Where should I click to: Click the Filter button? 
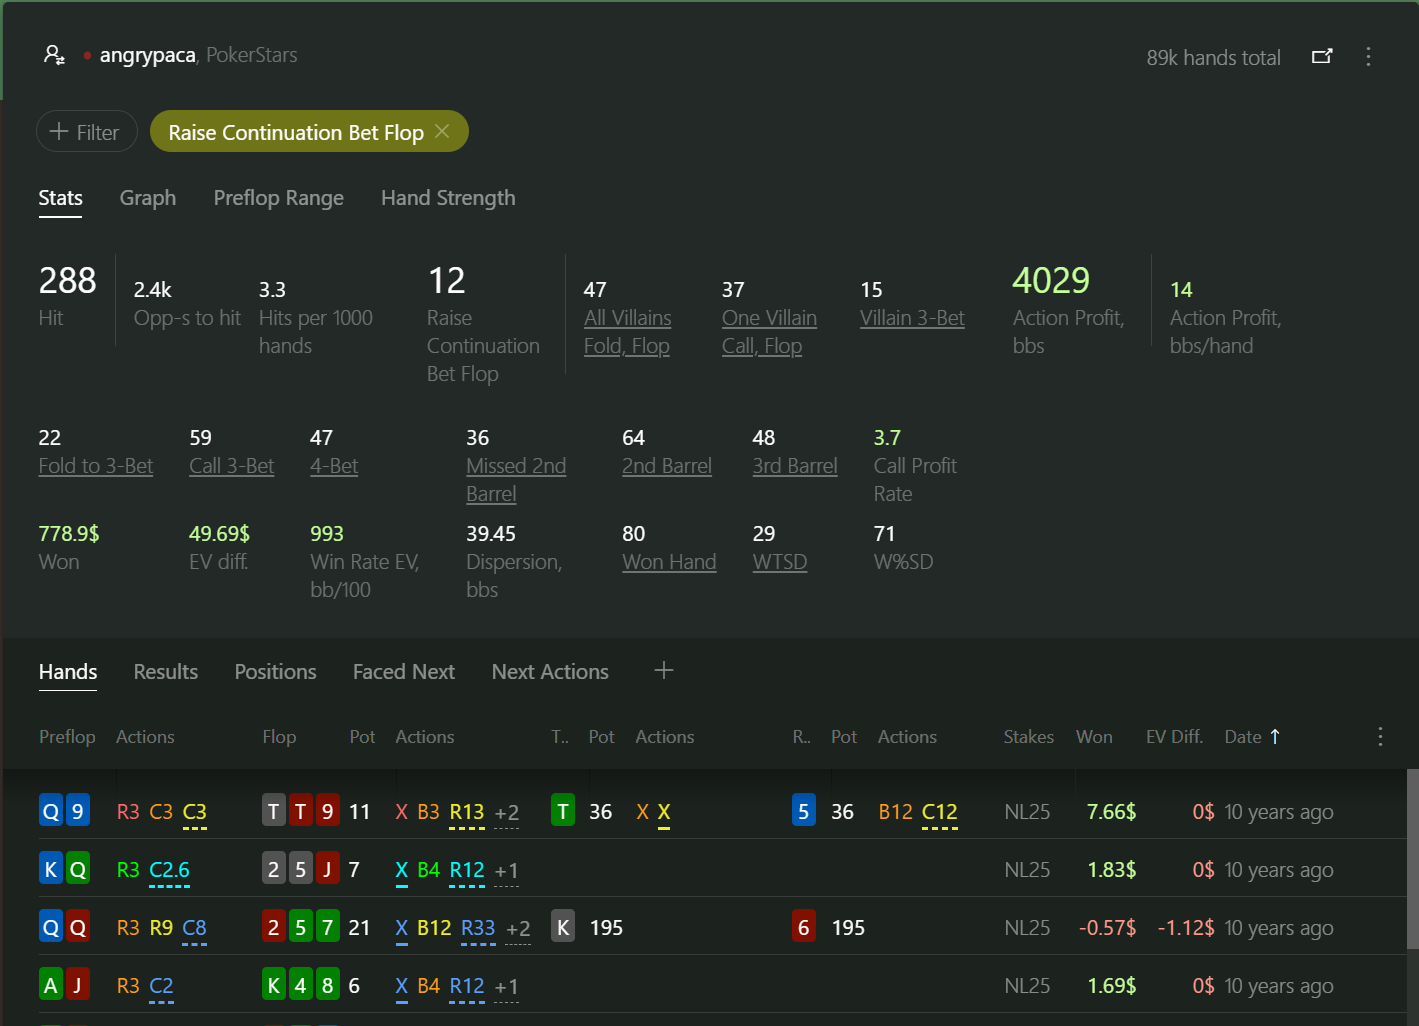[x=86, y=132]
